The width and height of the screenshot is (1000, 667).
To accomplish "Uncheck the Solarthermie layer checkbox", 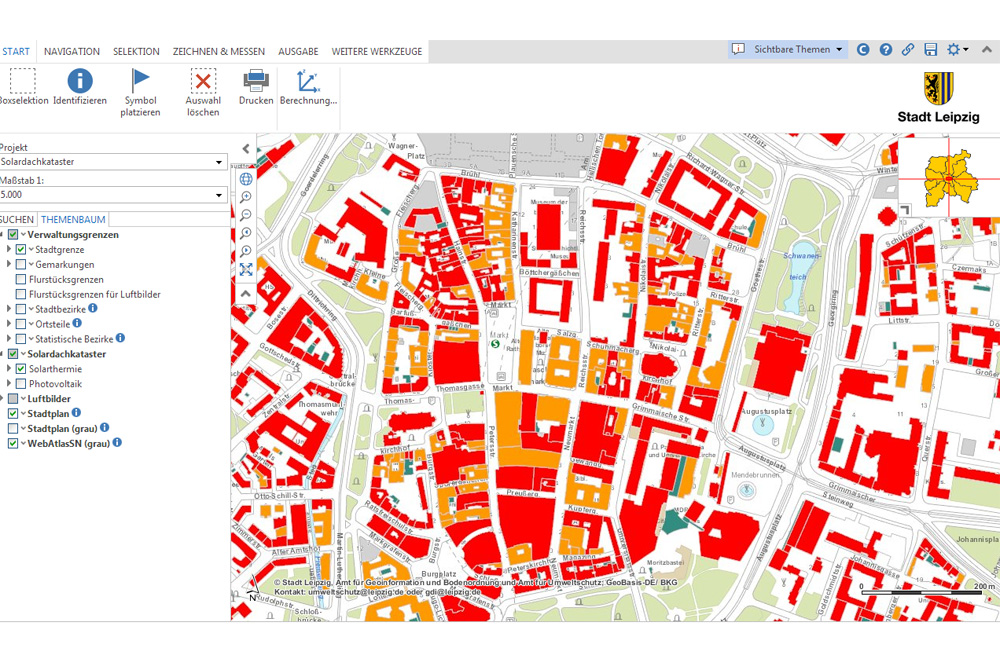I will click(x=21, y=369).
